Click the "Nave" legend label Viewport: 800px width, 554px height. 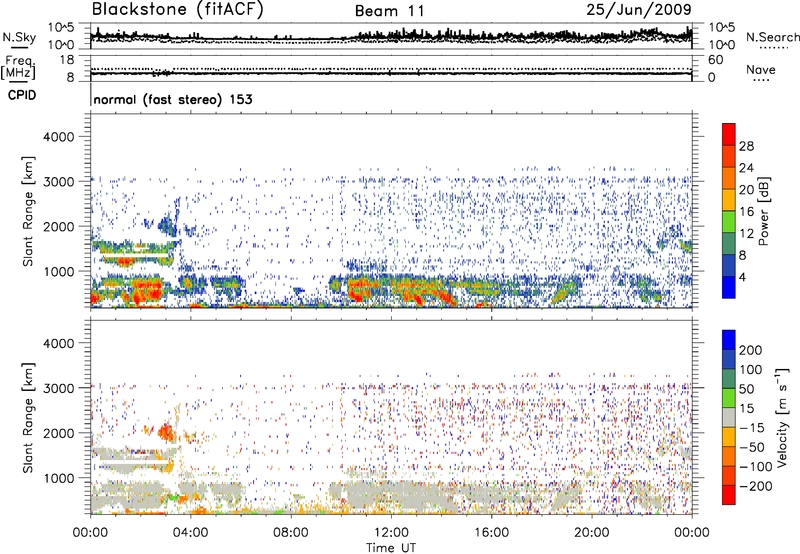point(760,69)
